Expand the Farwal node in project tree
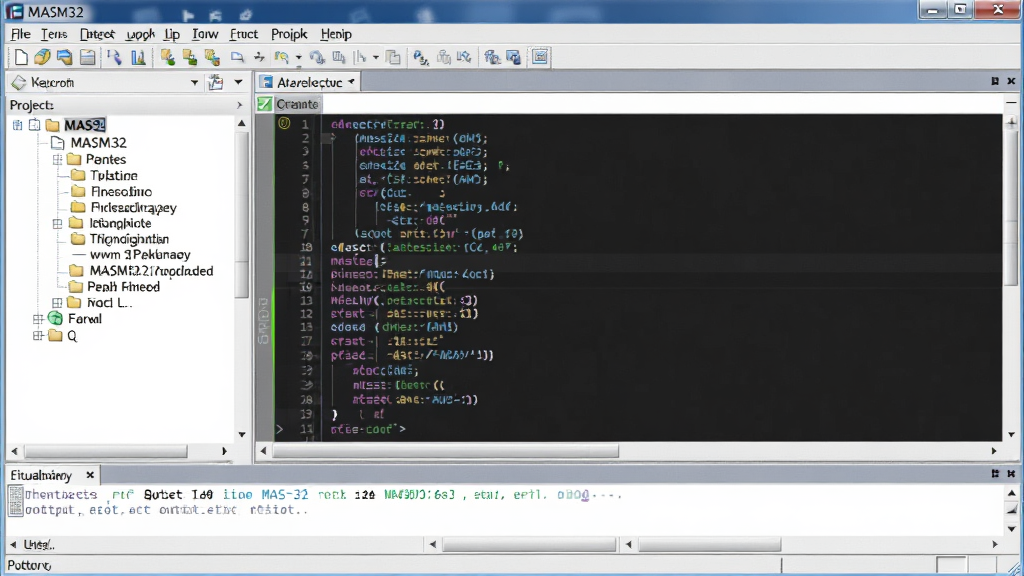 coord(38,319)
